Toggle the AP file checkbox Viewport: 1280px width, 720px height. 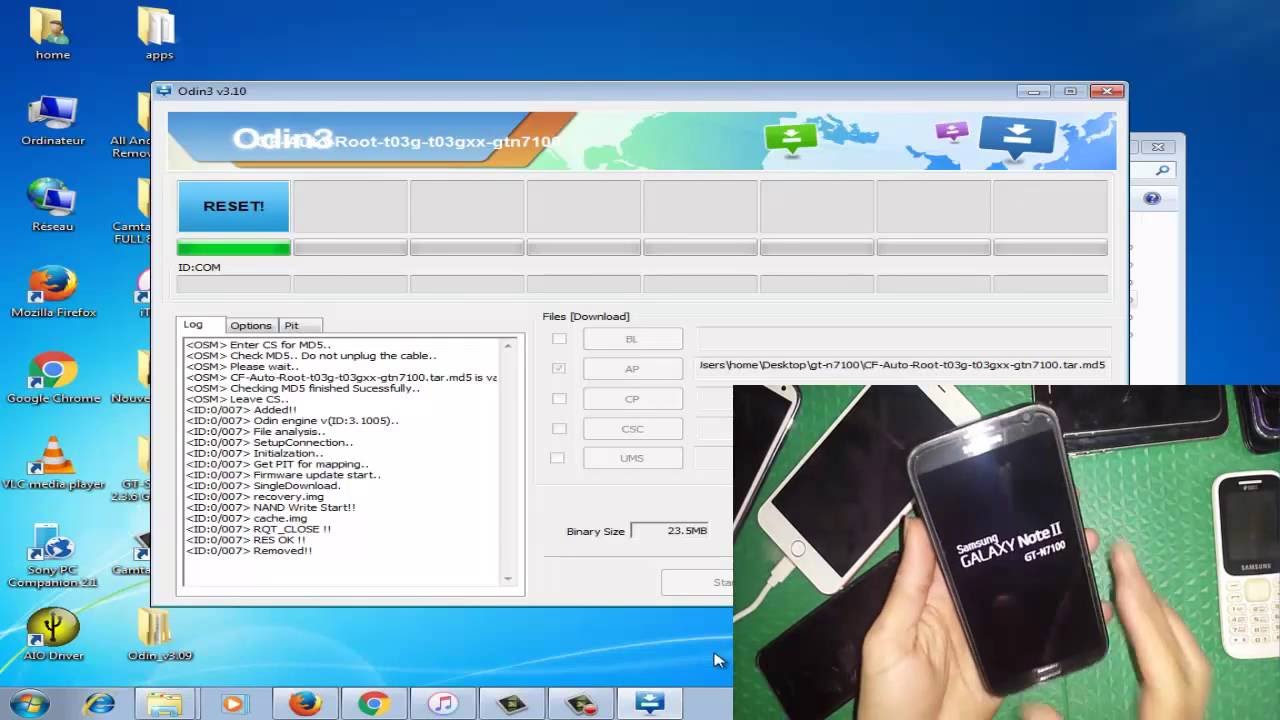click(559, 368)
